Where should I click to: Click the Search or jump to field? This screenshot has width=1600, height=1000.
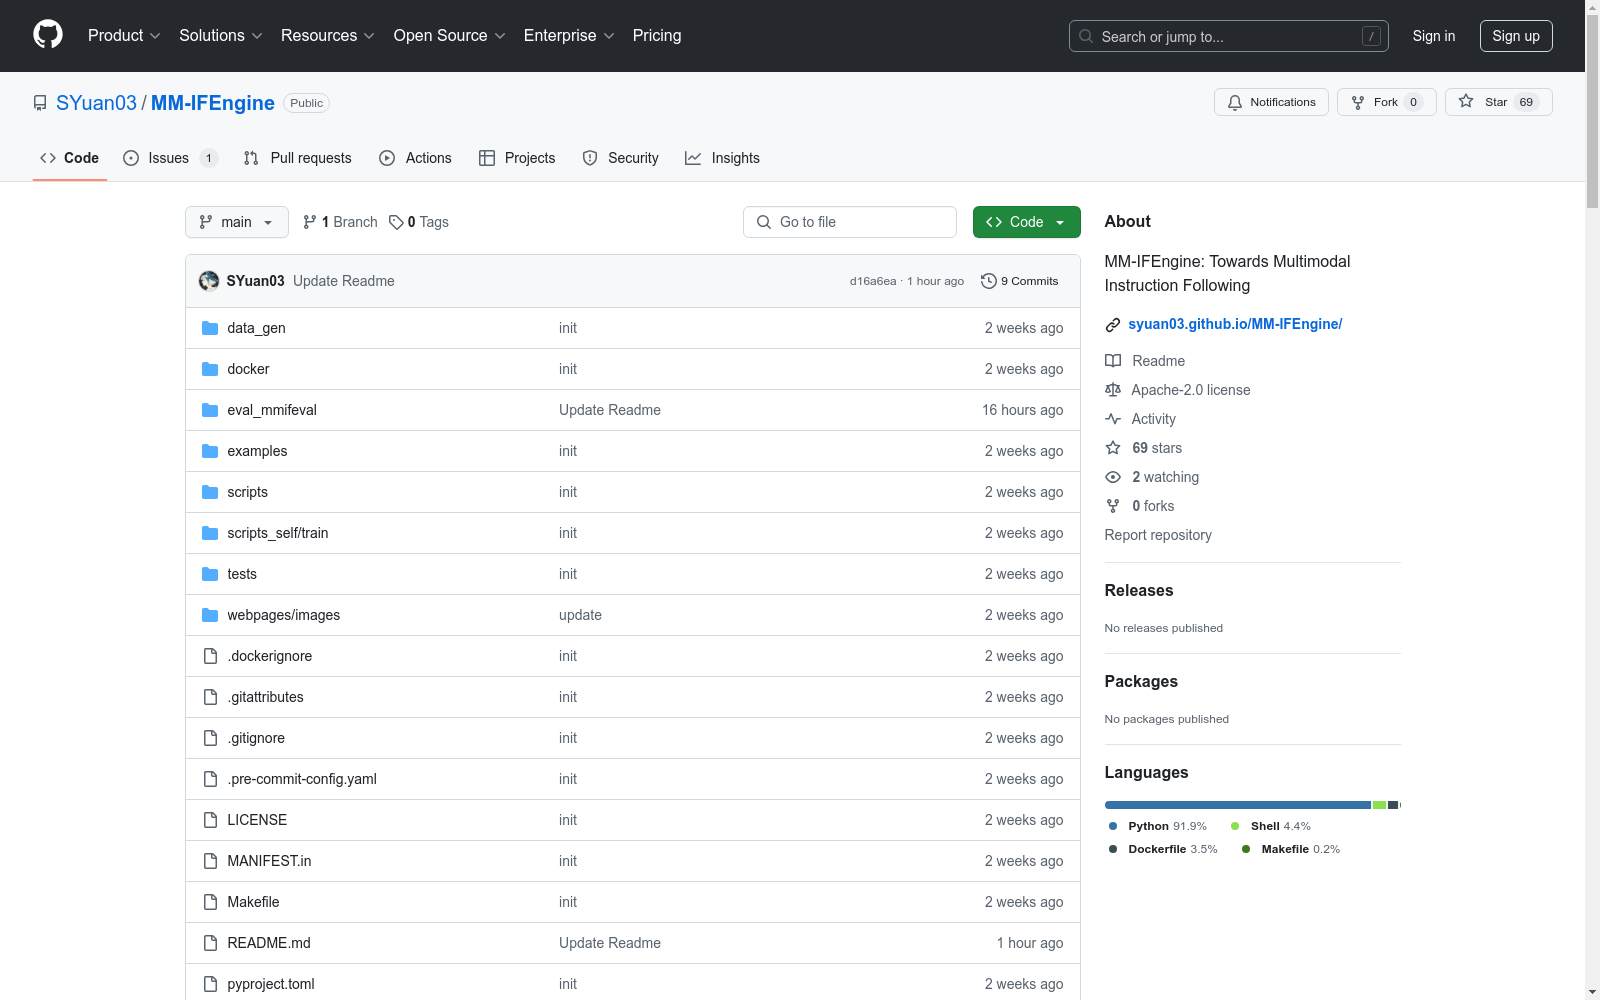(1229, 36)
